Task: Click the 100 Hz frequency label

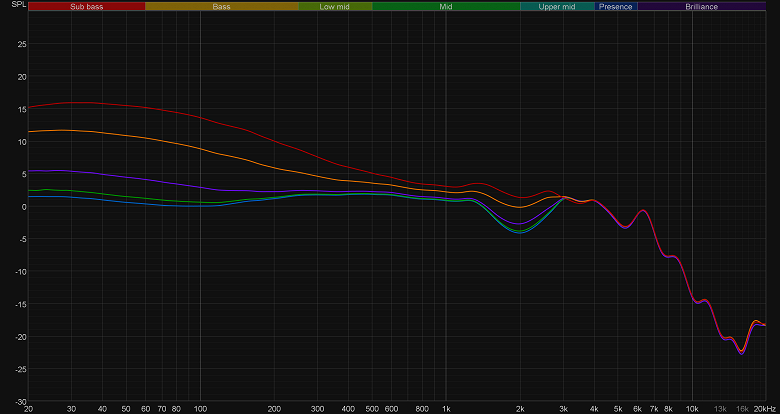Action: tap(200, 409)
